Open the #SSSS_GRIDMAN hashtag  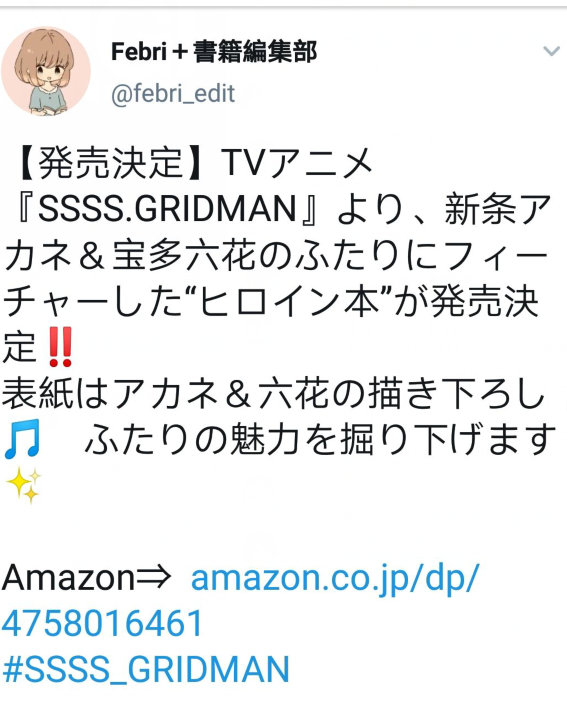pyautogui.click(x=146, y=669)
